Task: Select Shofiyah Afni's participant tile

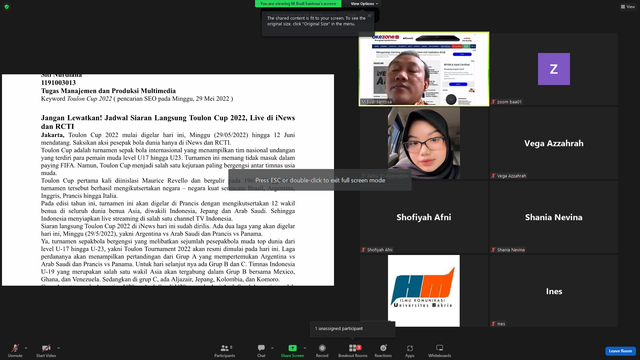Action: (x=424, y=217)
